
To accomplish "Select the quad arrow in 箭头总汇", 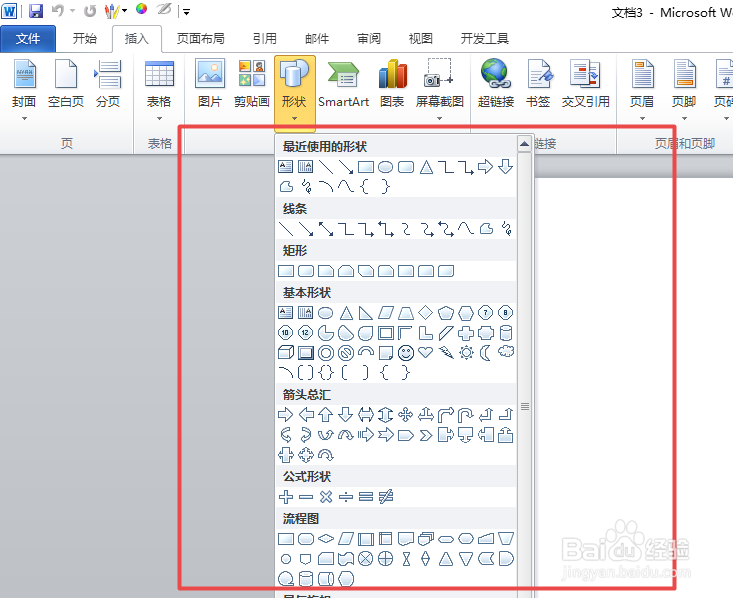I will click(406, 415).
